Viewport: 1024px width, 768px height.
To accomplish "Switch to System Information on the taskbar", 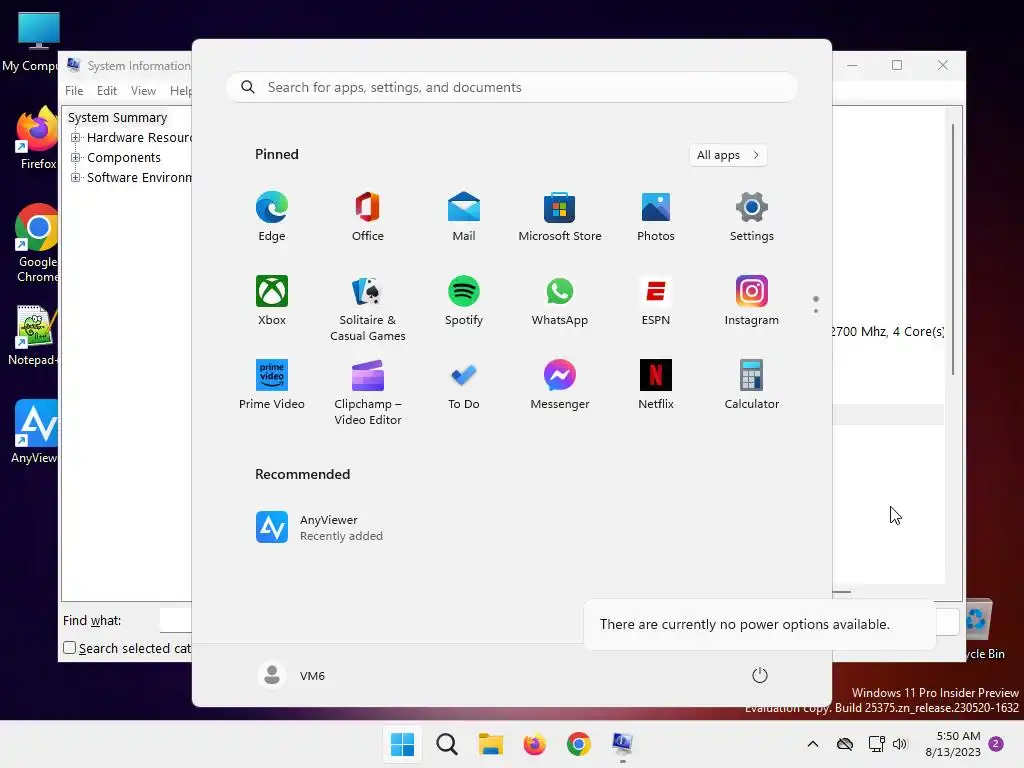I will click(x=622, y=744).
